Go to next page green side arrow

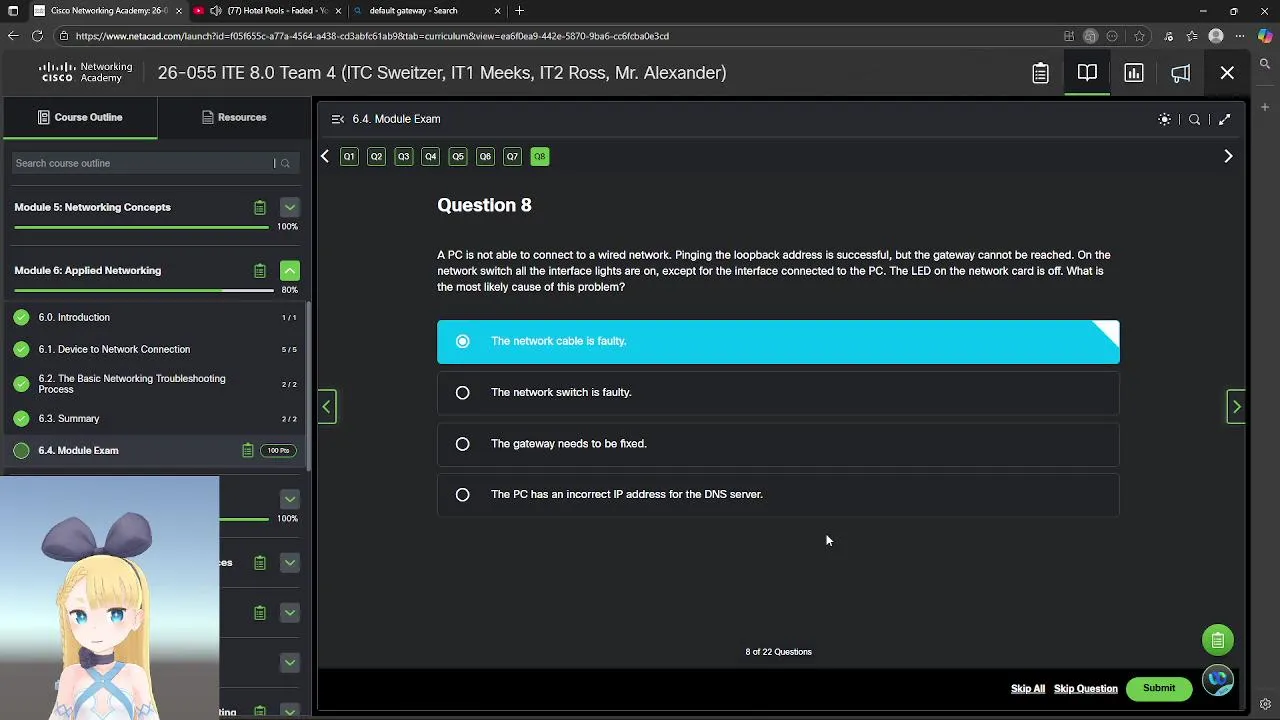point(1236,407)
